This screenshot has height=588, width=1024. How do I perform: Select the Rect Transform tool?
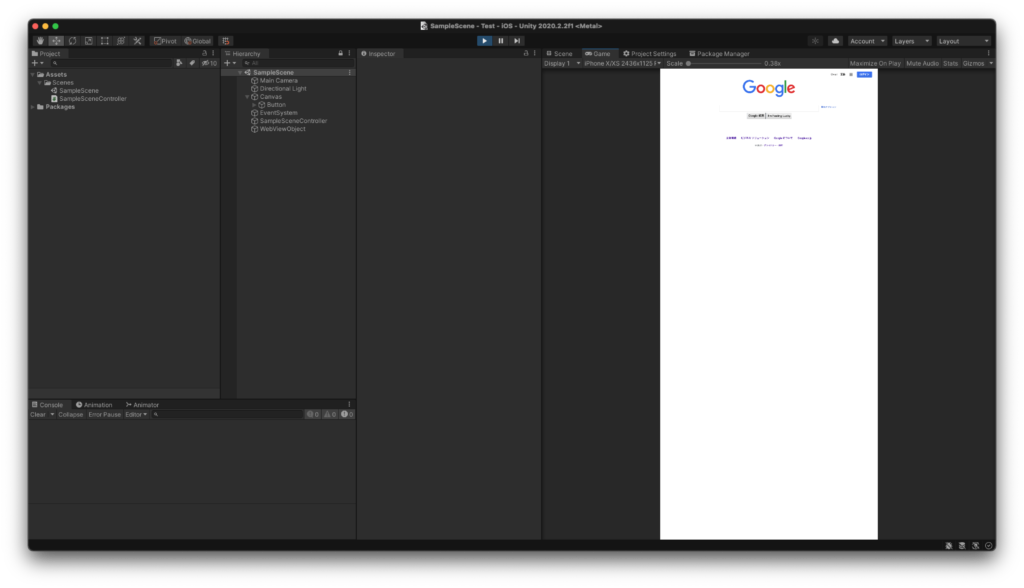104,40
